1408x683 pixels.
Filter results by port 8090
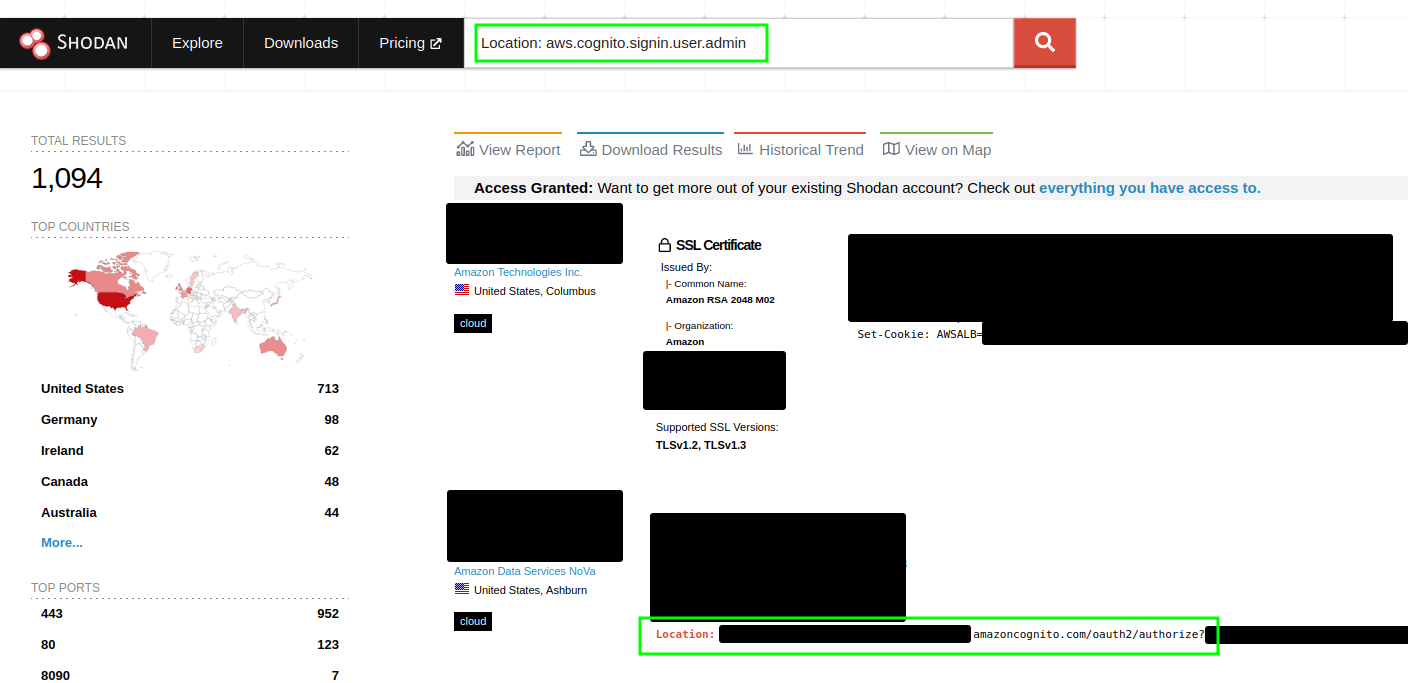(x=54, y=675)
